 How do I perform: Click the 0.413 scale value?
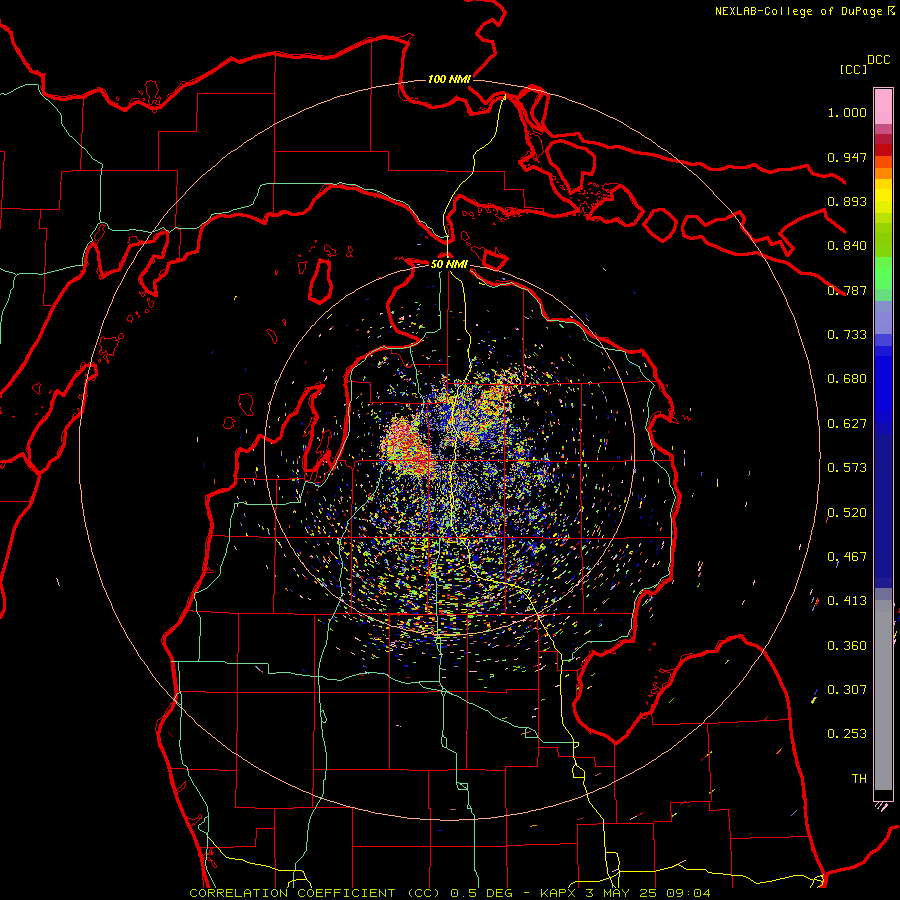tap(847, 601)
